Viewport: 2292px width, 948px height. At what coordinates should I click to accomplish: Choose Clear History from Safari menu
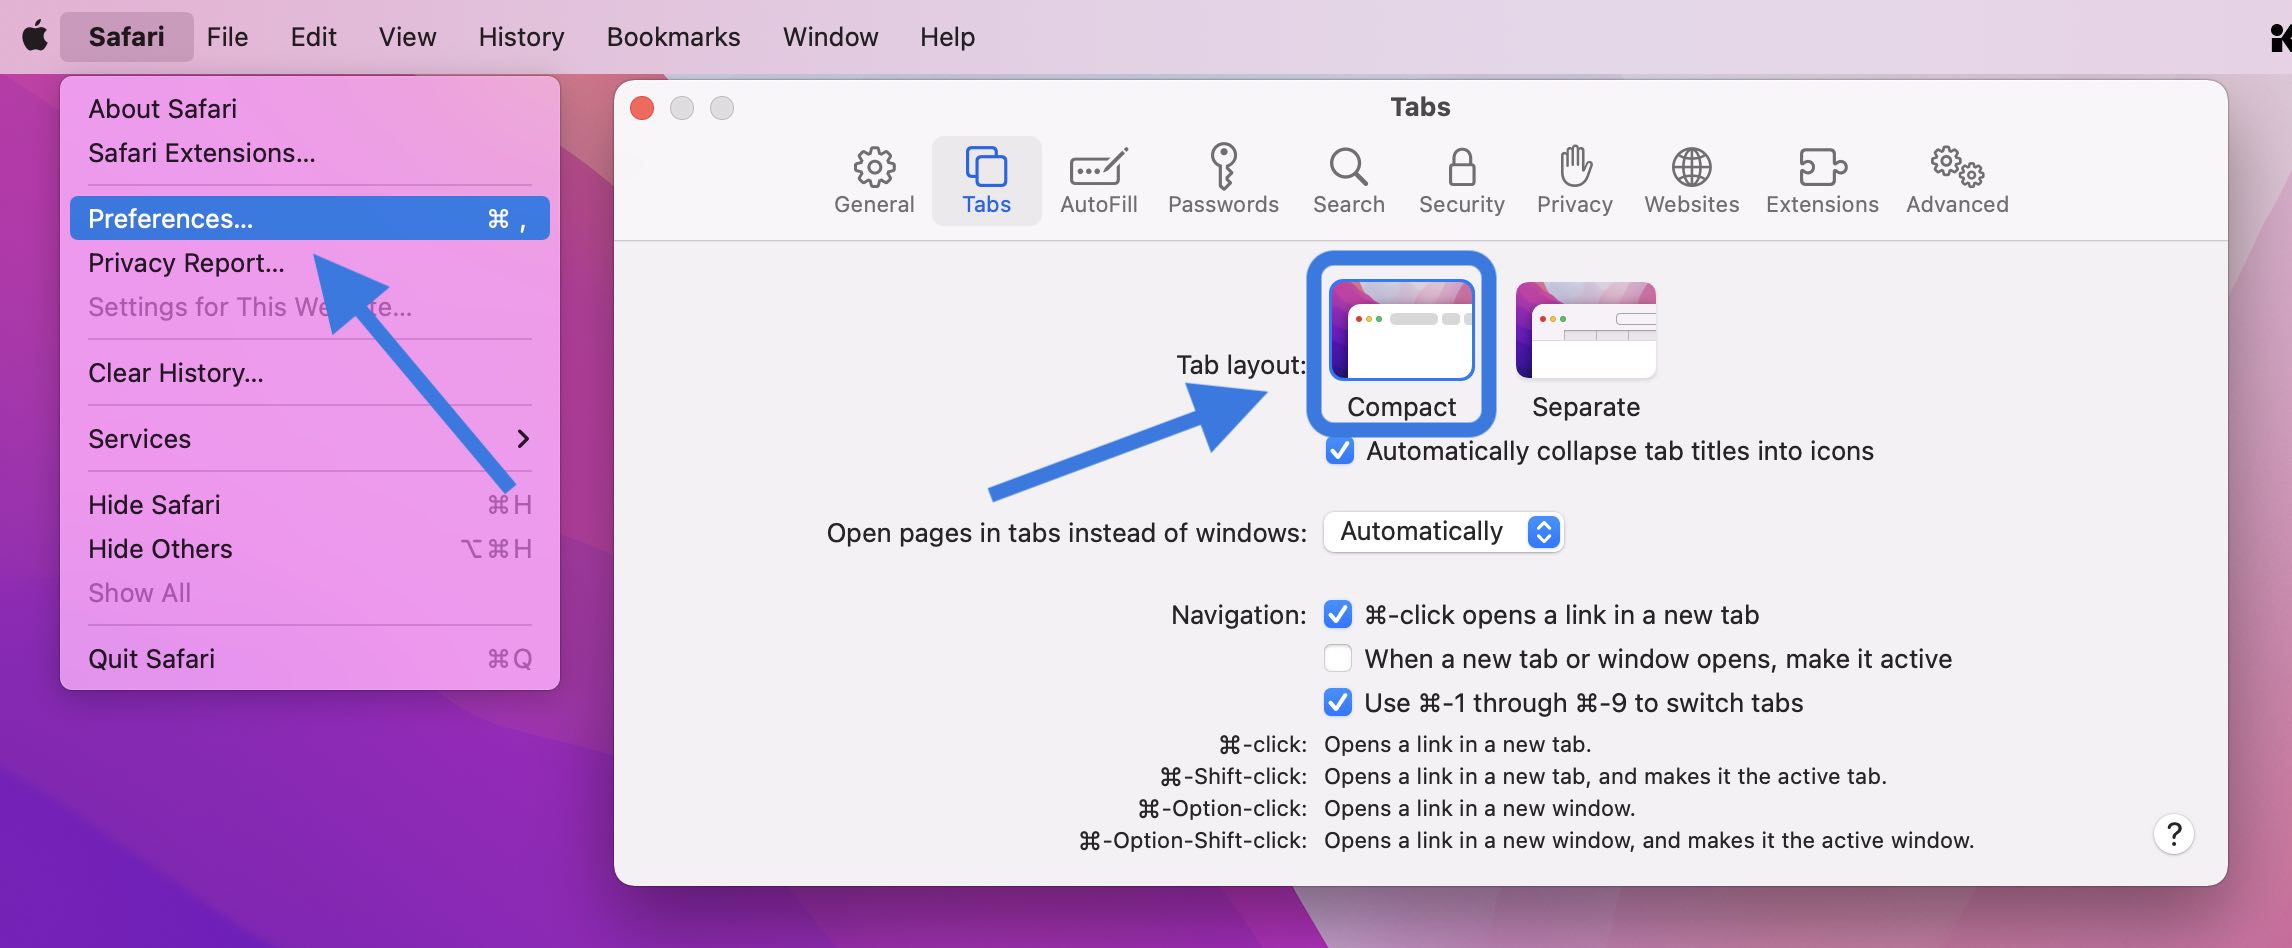(x=176, y=373)
